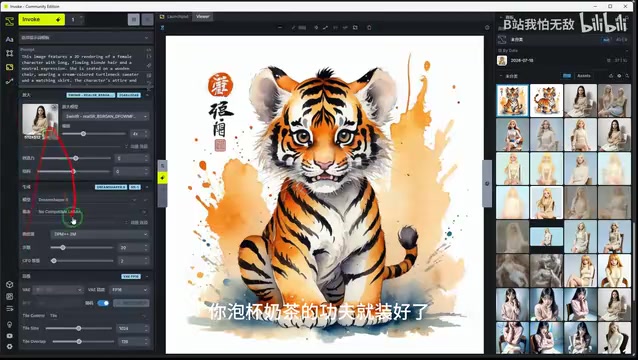Open the workflows tab icon in sidebar
This screenshot has width=638, height=360.
point(9,81)
